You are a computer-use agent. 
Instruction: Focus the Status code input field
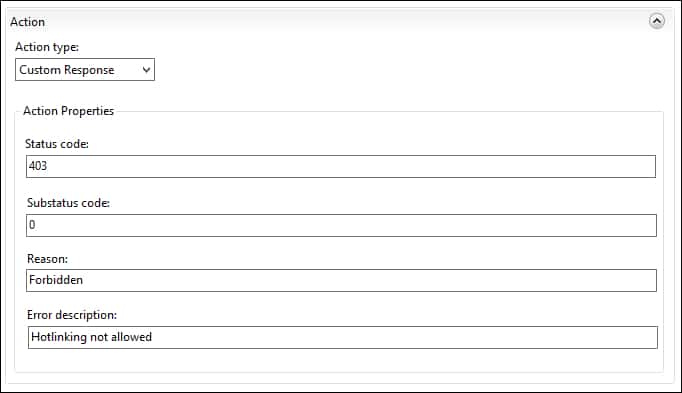(341, 167)
